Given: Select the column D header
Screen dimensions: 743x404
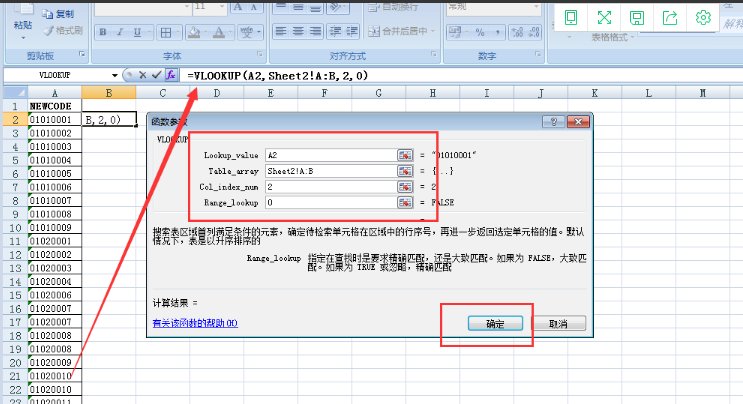Looking at the screenshot, I should click(217, 93).
